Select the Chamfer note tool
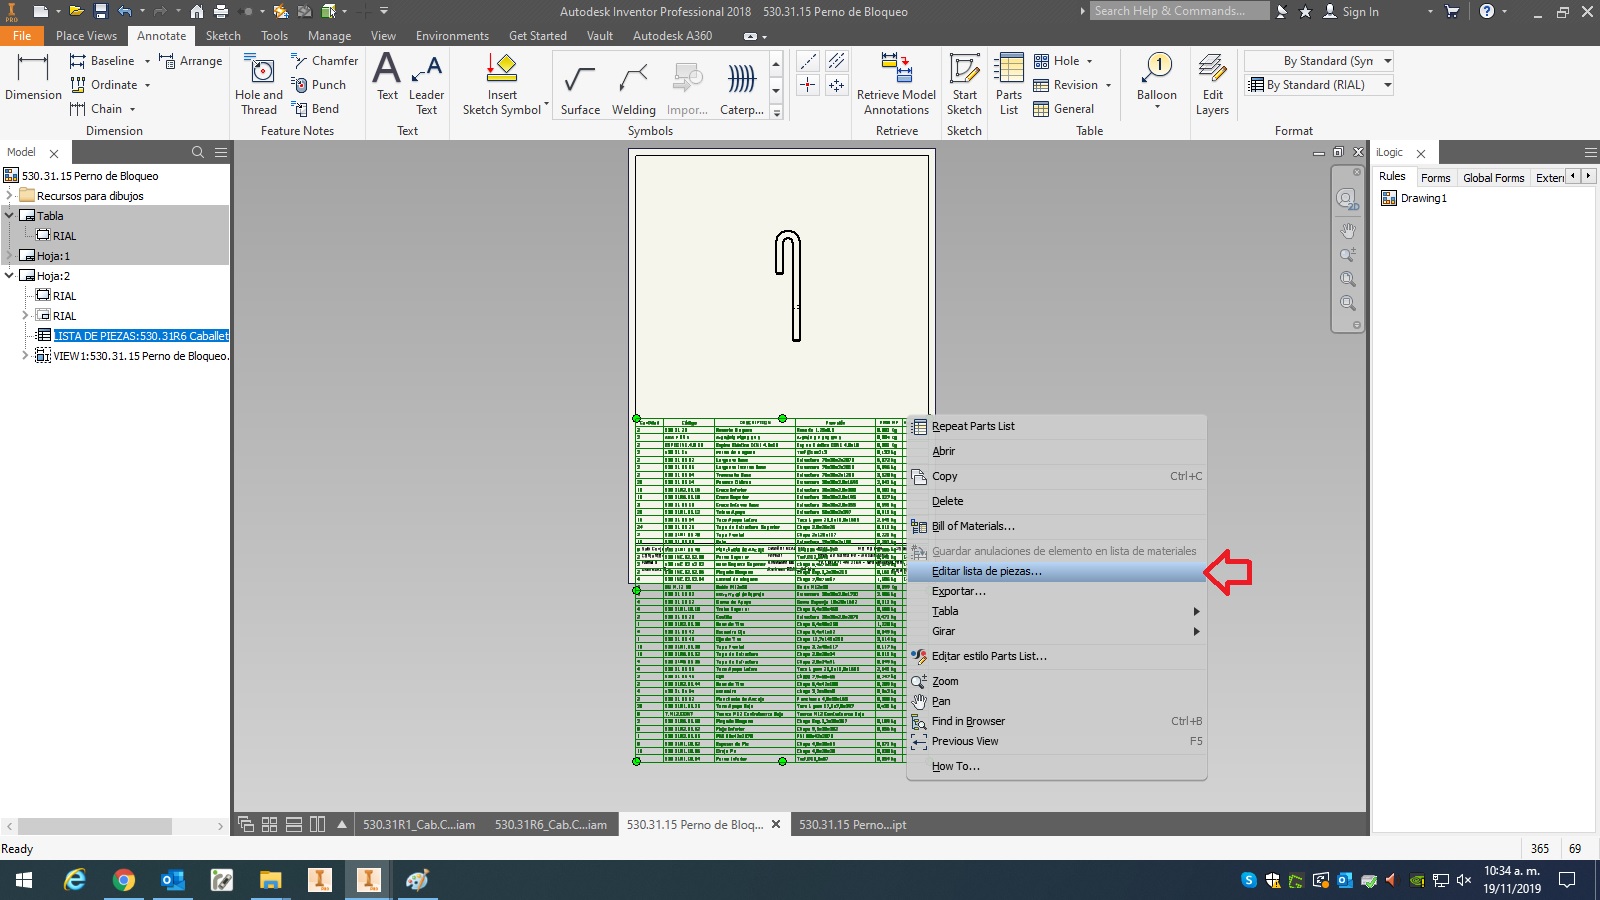 pyautogui.click(x=325, y=61)
